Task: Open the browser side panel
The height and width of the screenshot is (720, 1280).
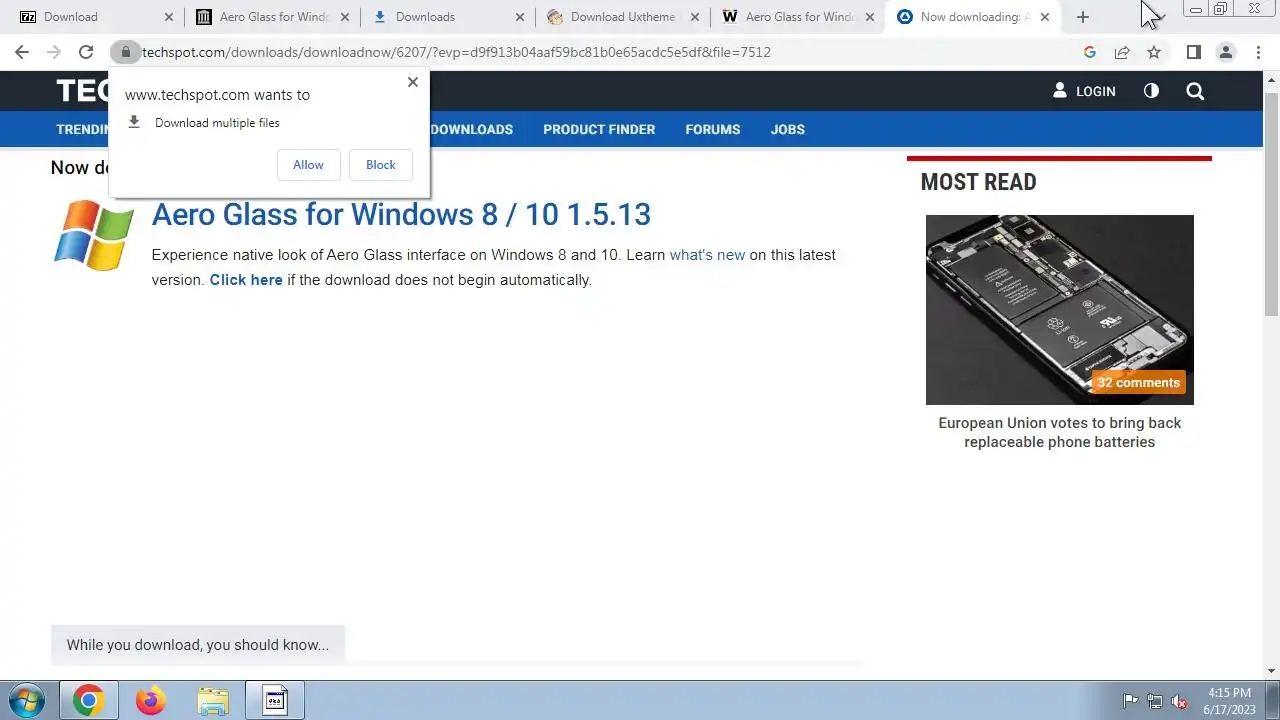Action: point(1193,52)
